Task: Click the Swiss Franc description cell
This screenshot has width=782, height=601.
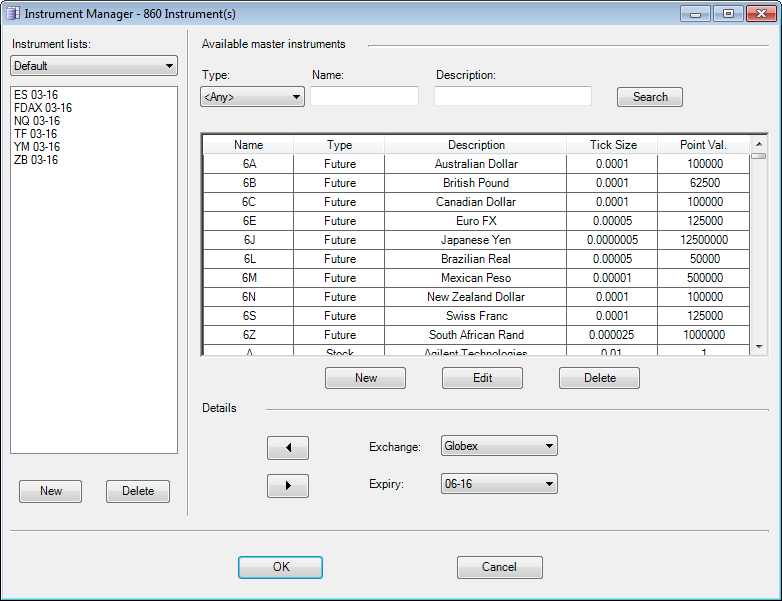Action: (476, 316)
